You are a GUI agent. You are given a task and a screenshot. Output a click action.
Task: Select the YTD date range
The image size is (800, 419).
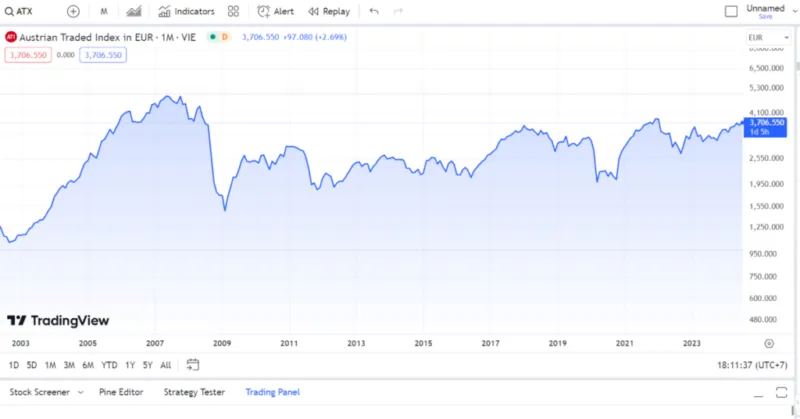pos(110,365)
